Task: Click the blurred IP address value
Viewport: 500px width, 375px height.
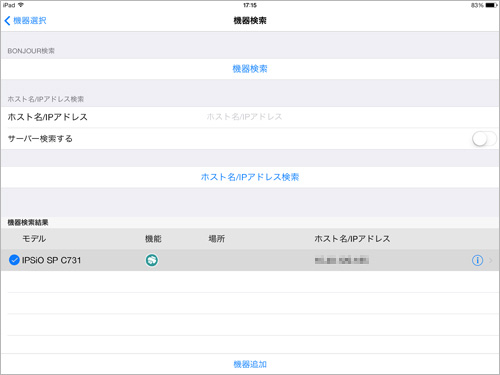Action: click(342, 260)
